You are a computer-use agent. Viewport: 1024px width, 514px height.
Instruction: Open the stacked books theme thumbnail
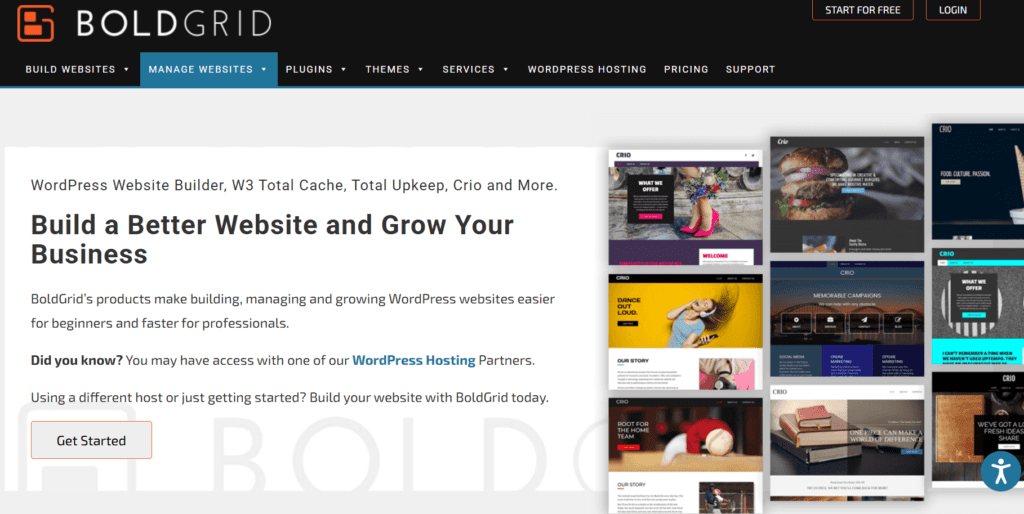[847, 443]
